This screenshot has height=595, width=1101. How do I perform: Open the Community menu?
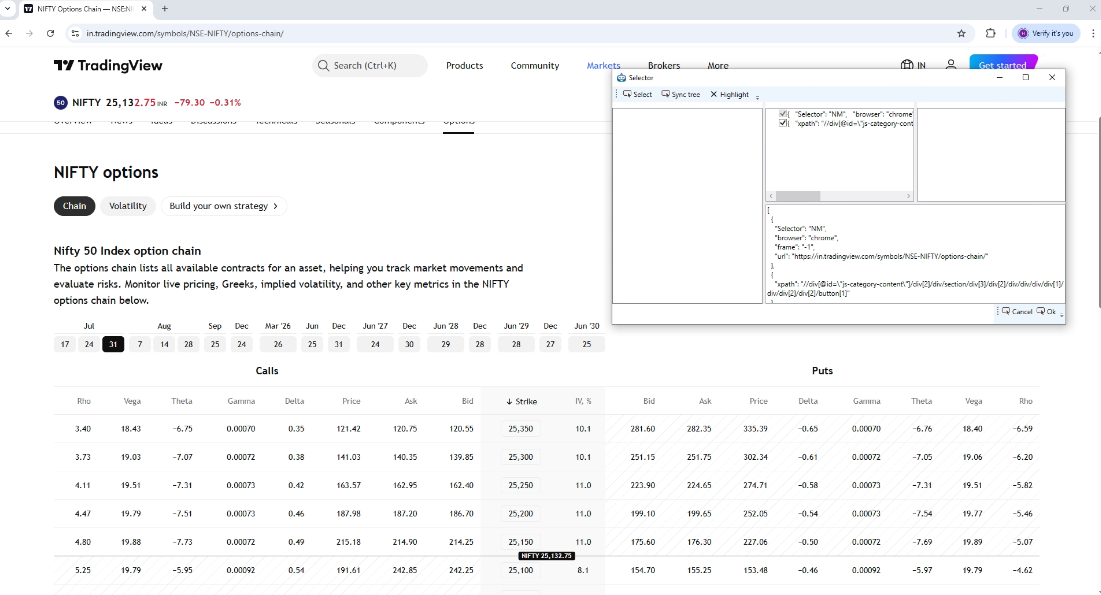point(535,65)
